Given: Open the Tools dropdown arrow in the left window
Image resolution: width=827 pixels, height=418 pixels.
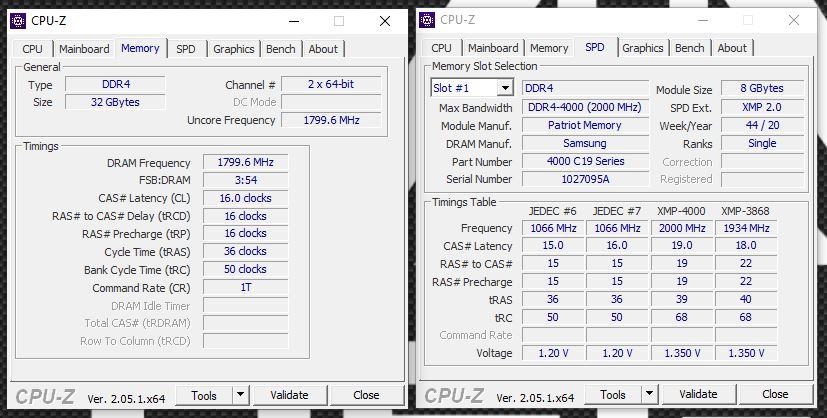Looking at the screenshot, I should [x=240, y=395].
